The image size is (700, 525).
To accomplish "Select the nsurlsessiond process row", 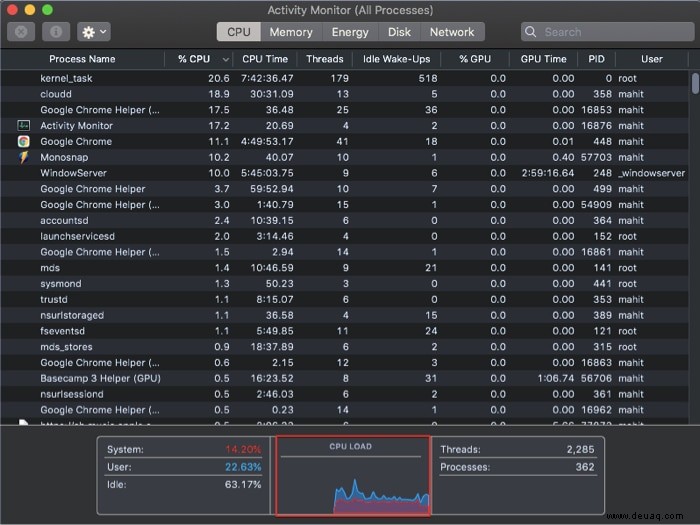I will pos(344,394).
